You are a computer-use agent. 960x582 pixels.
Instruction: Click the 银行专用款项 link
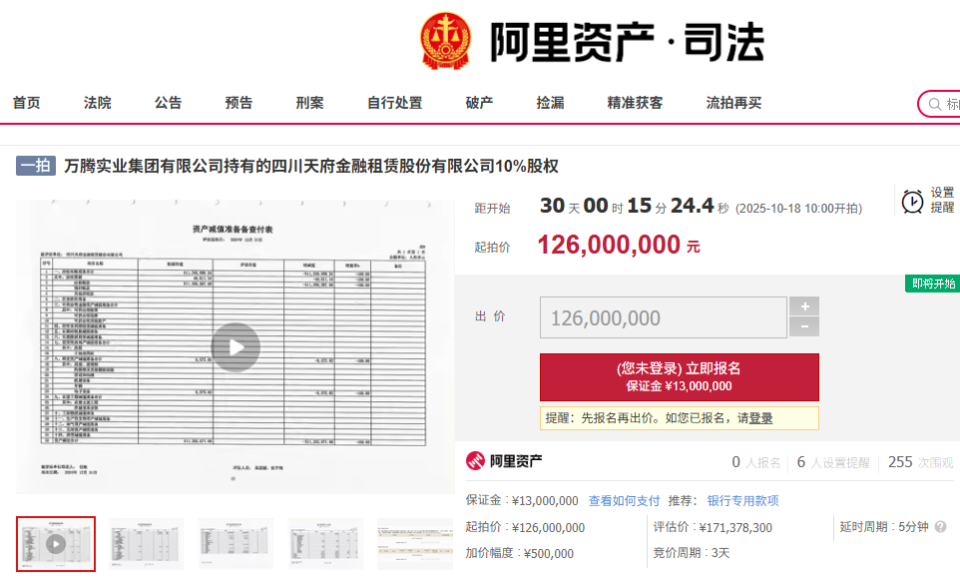tap(743, 501)
